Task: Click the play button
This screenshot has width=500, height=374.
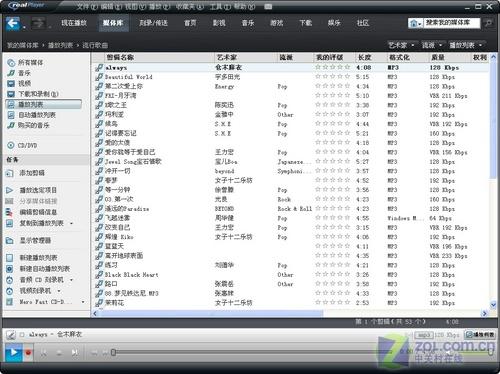Action: [x=14, y=352]
